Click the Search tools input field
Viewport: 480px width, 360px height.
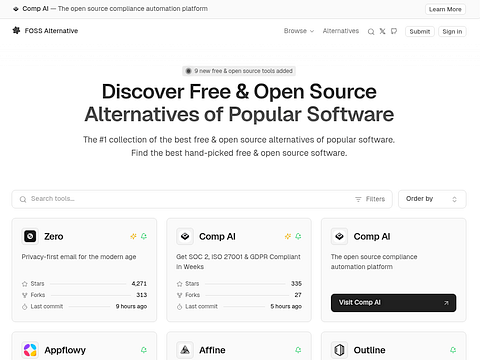[x=187, y=199]
